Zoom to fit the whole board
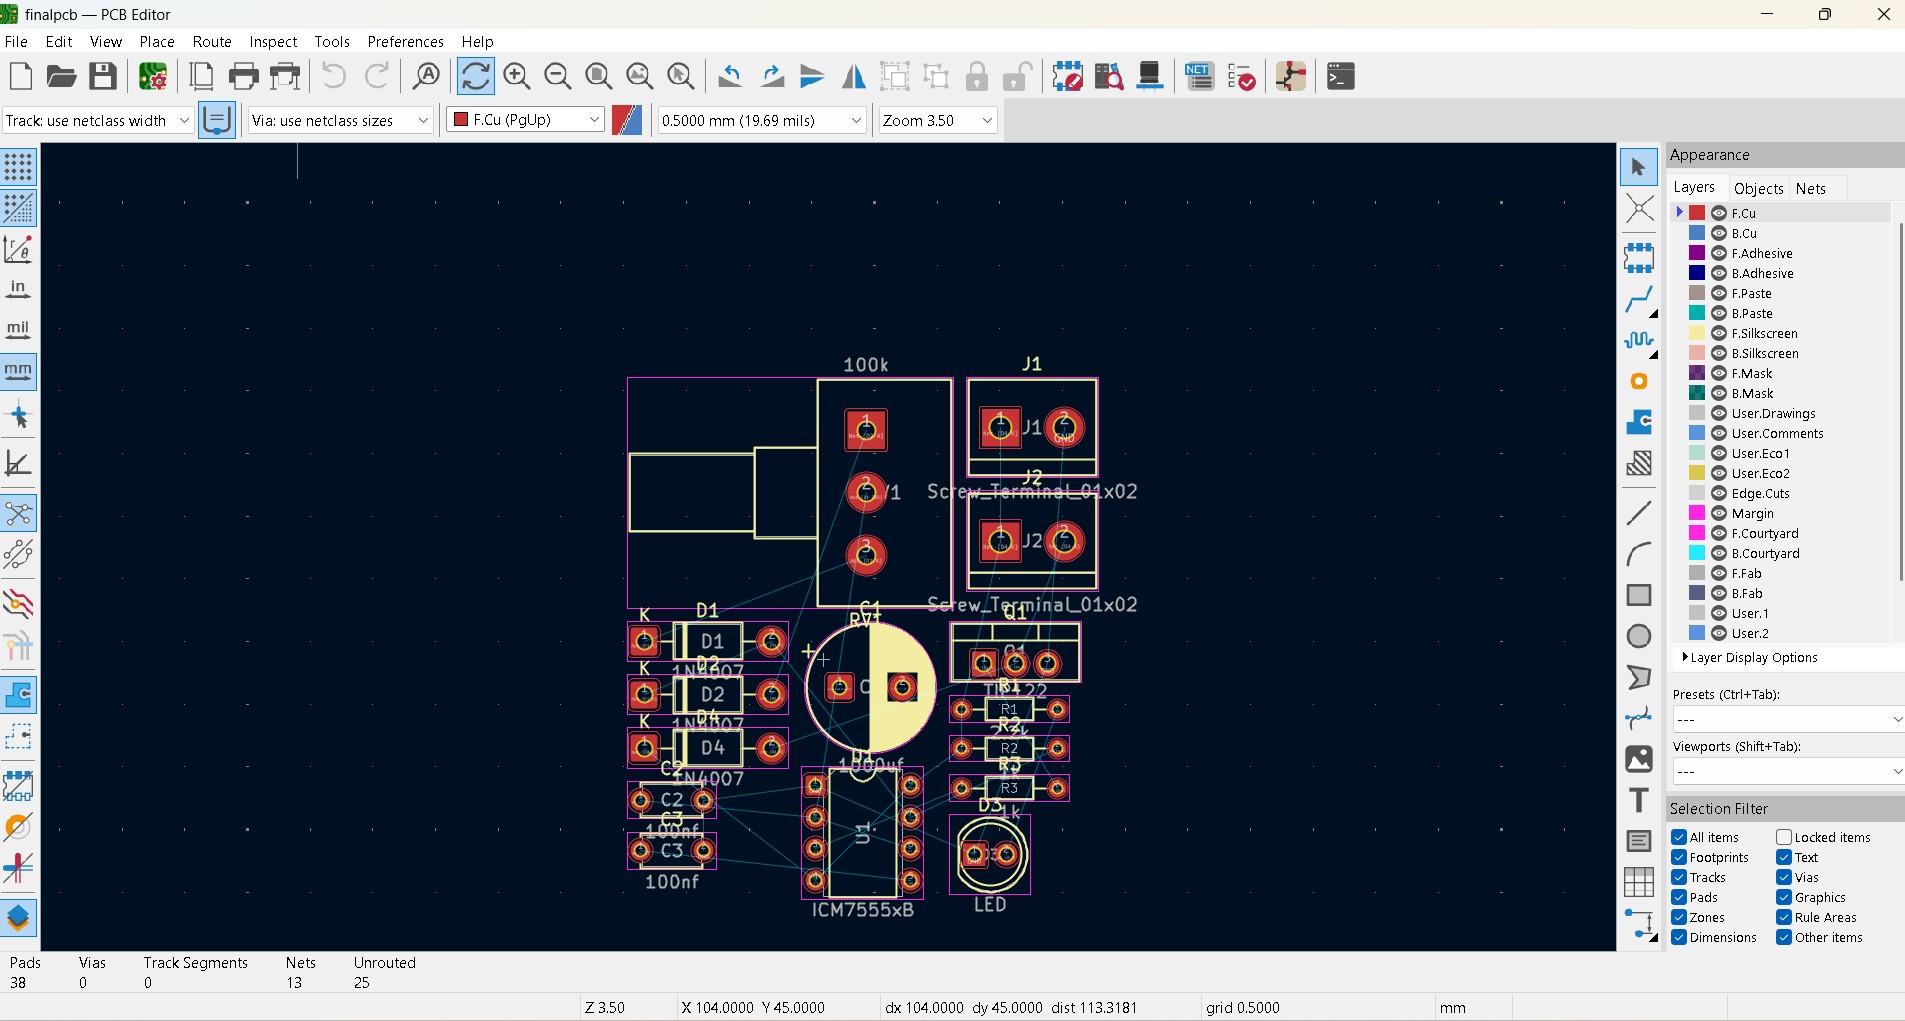1905x1021 pixels. (x=598, y=76)
